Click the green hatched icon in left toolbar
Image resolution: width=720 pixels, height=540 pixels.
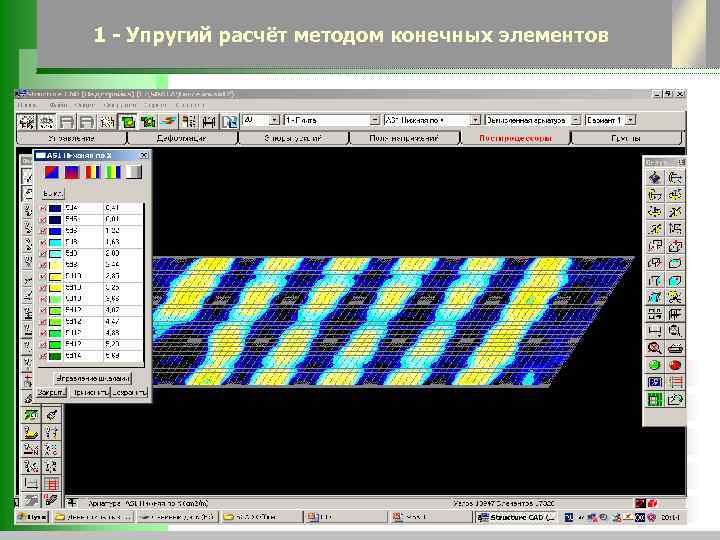pyautogui.click(x=31, y=415)
